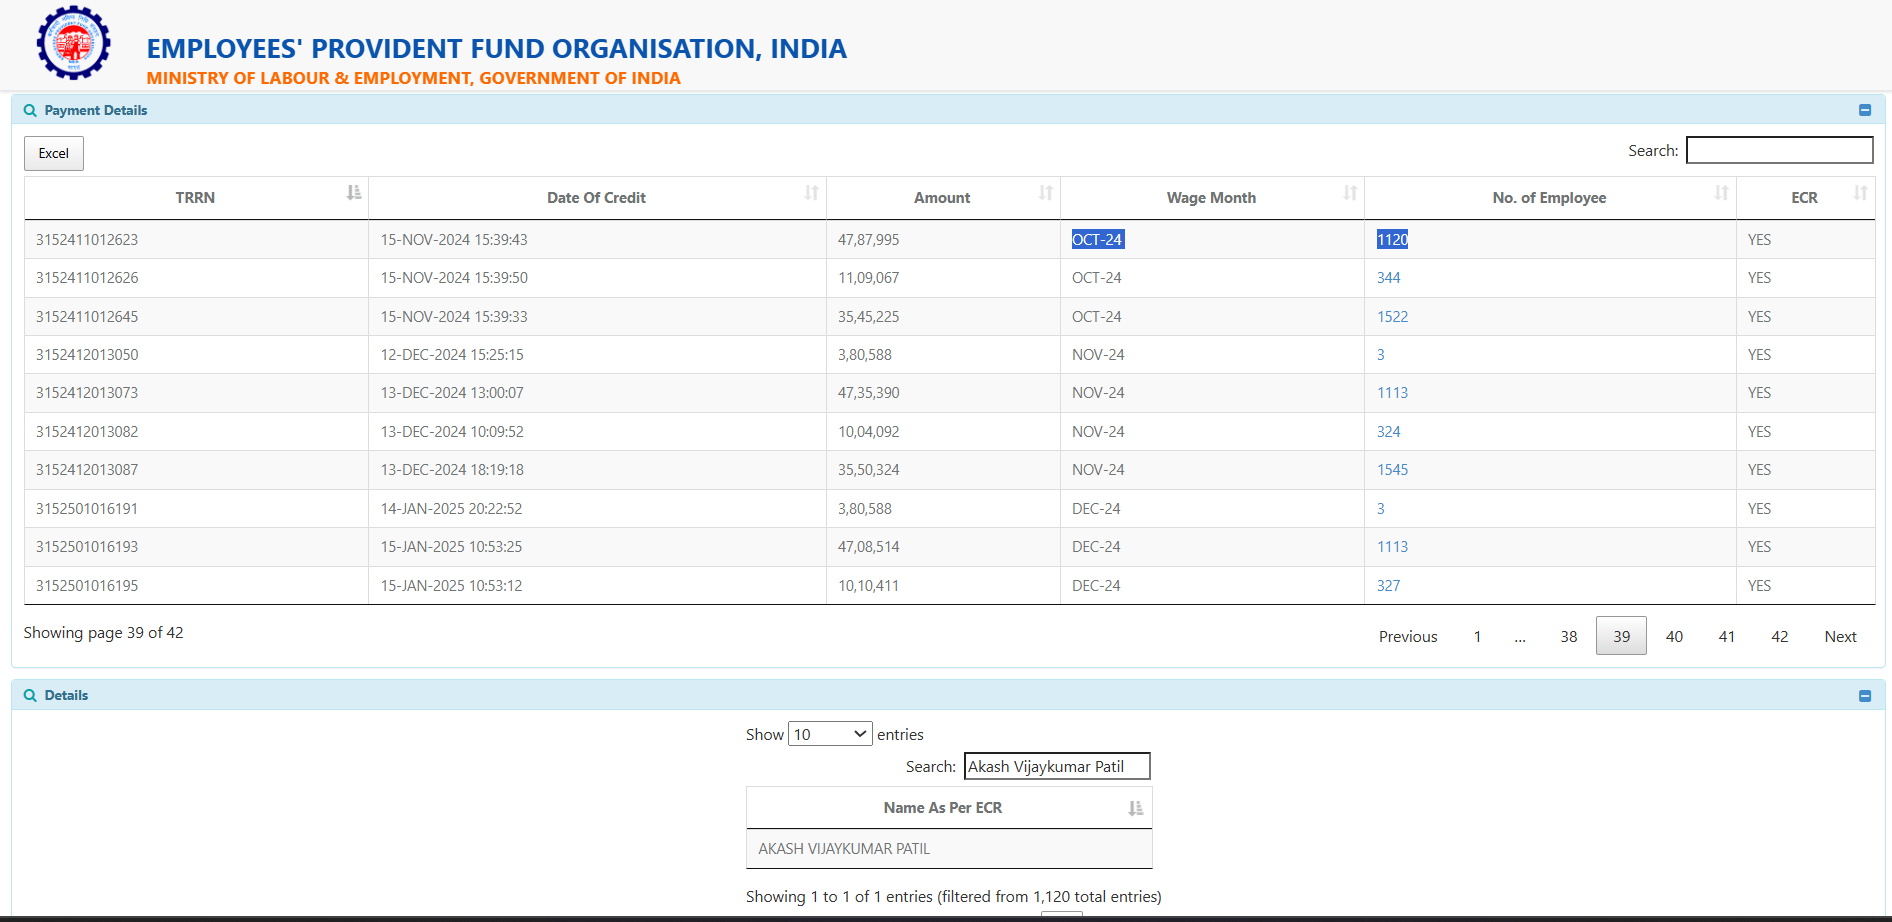Screen dimensions: 1892x922
Task: Collapse the Details panel
Action: point(1864,695)
